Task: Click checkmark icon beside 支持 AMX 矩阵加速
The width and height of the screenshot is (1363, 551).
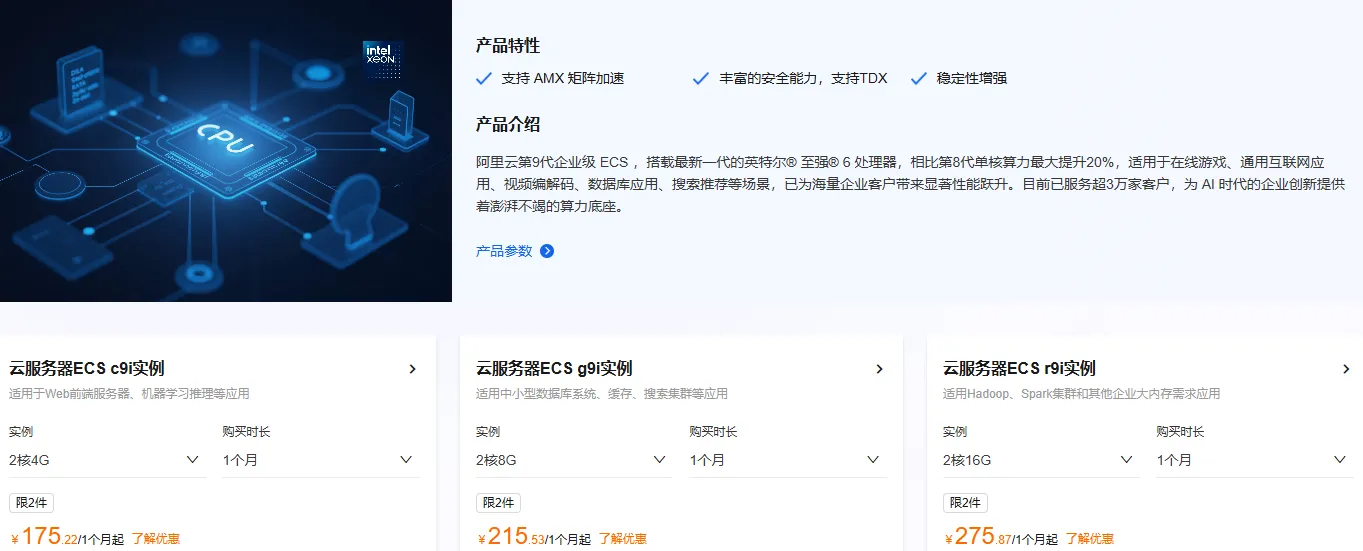Action: pos(484,78)
